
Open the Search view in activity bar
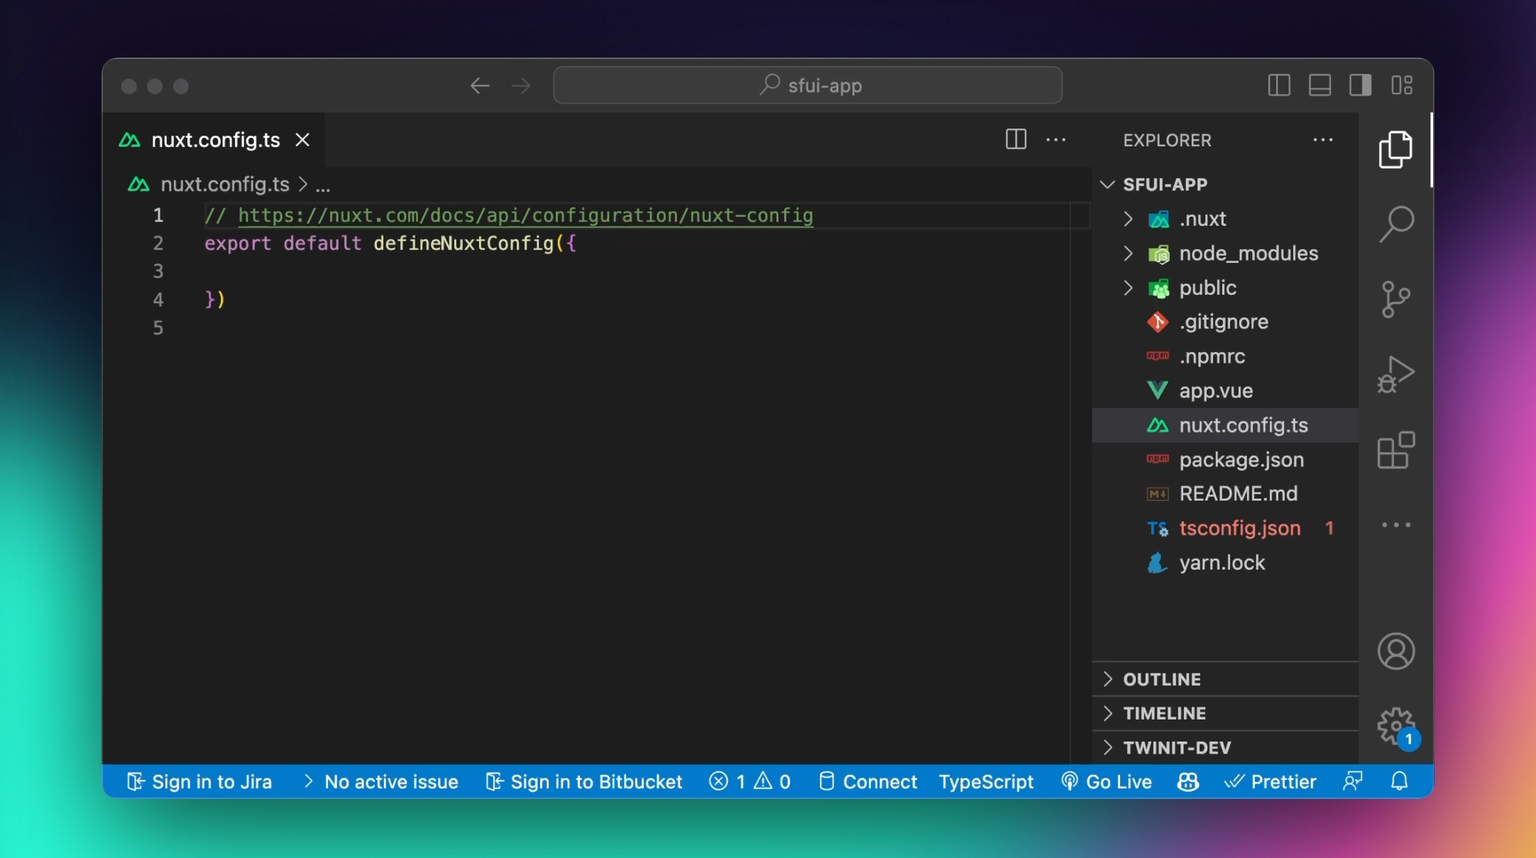point(1395,224)
